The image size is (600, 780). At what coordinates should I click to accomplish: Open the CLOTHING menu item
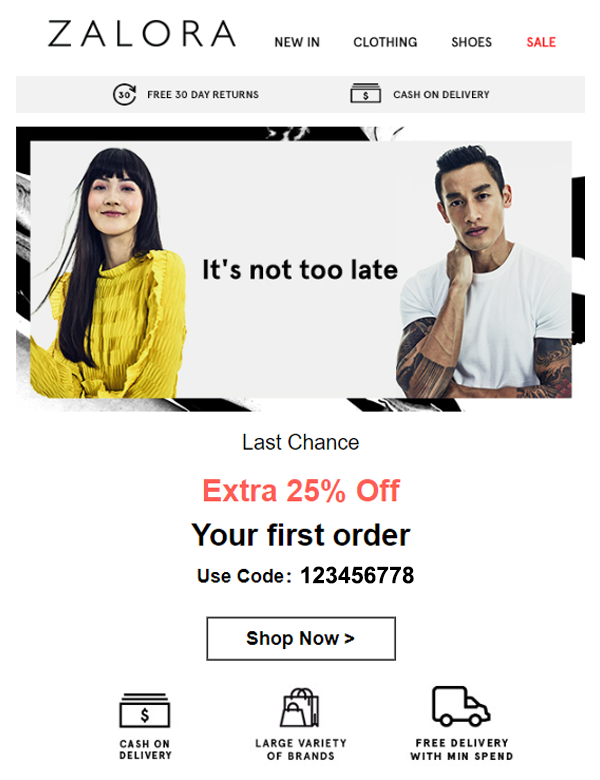pos(385,42)
